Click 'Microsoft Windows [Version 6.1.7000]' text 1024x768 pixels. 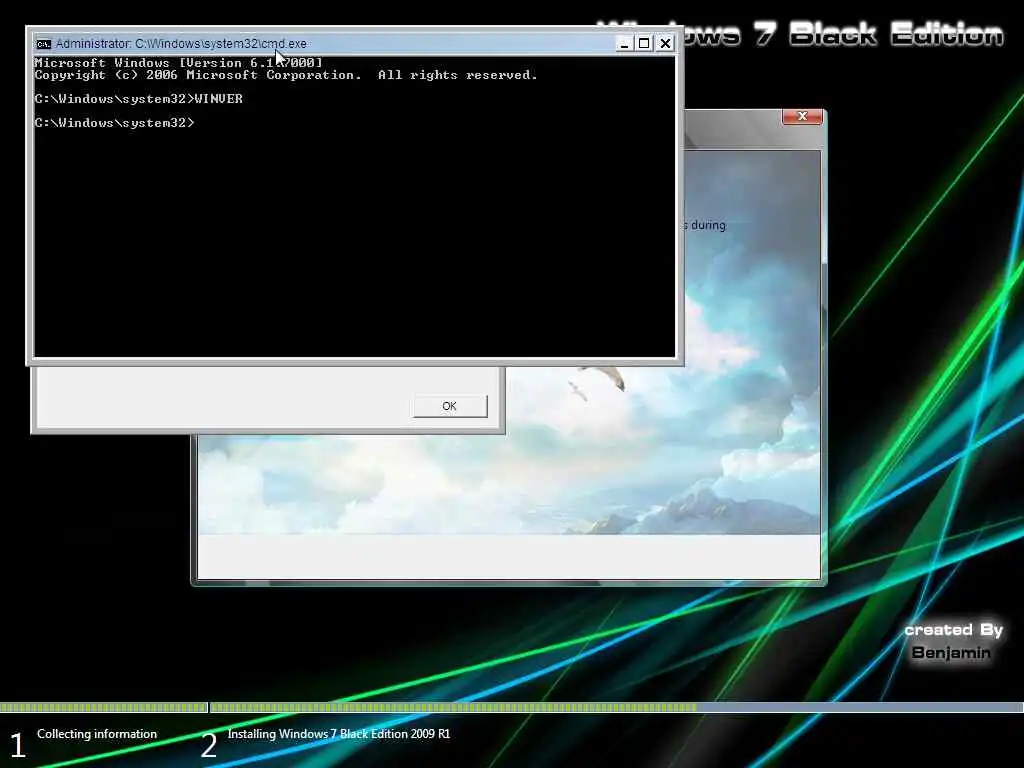[178, 63]
